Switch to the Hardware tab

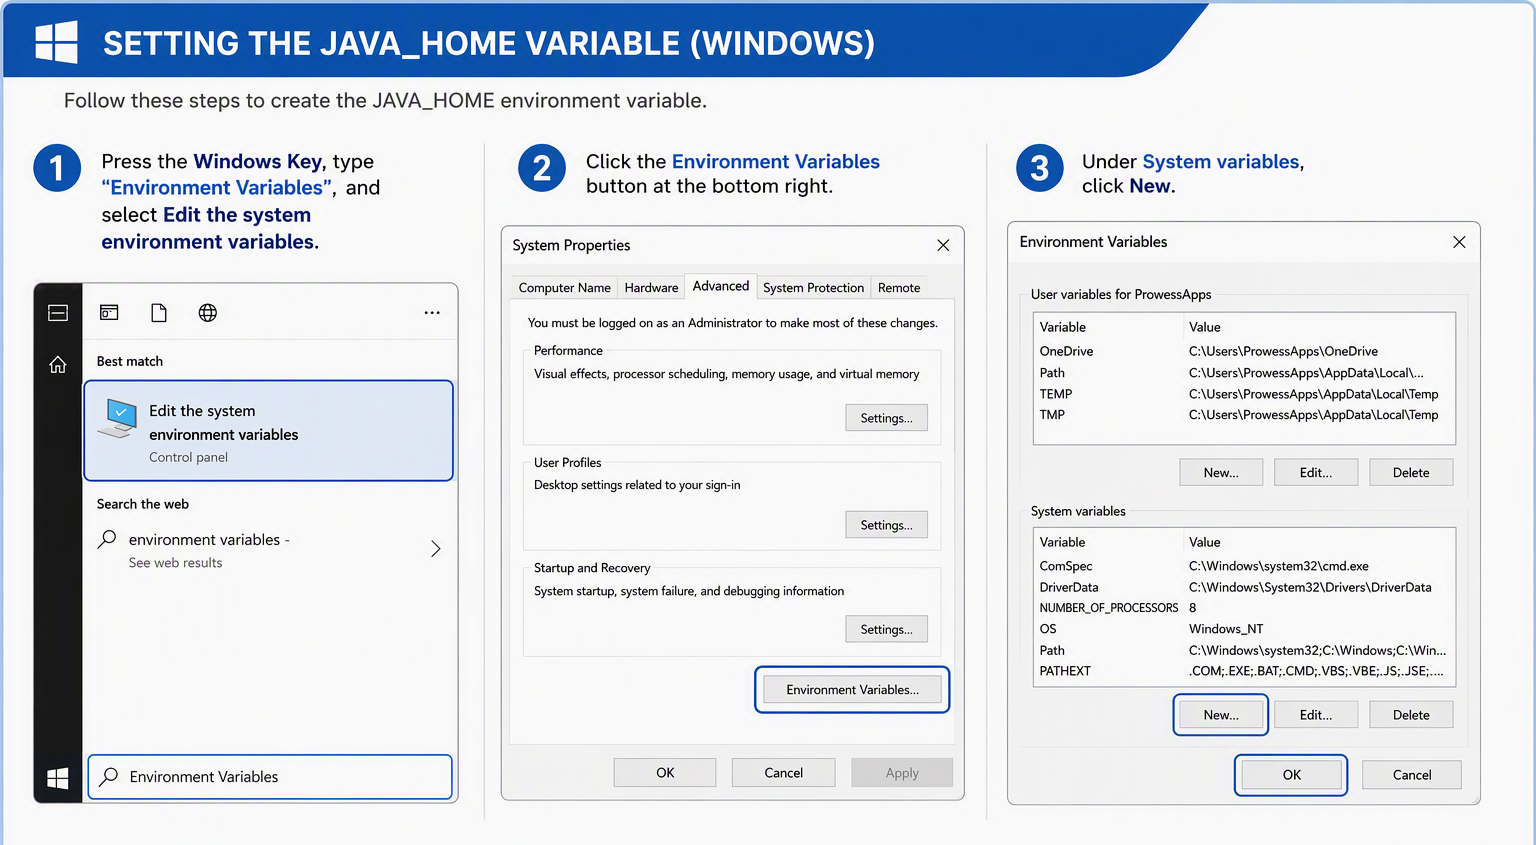coord(651,288)
